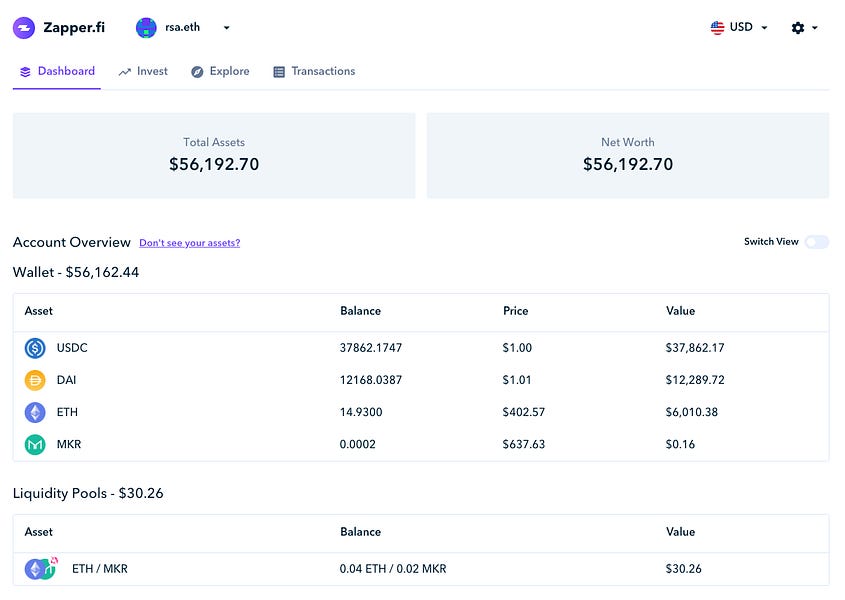Viewport: 845px width, 600px height.
Task: Click the Total Assets summary card
Action: (x=214, y=155)
